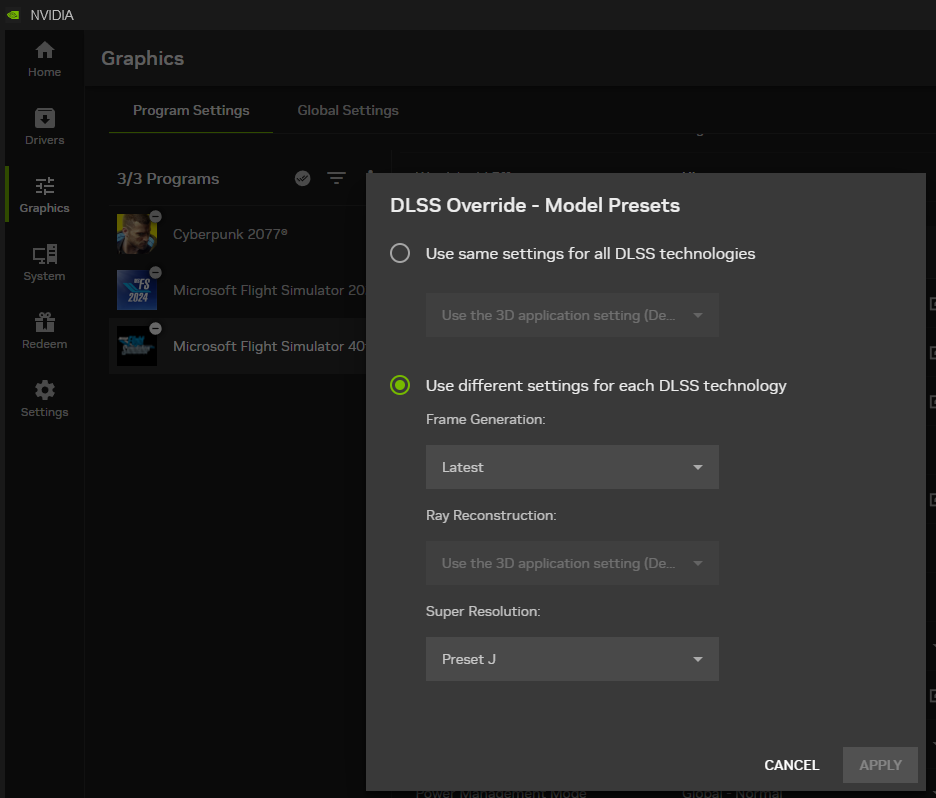This screenshot has width=936, height=798.
Task: Open the Settings gear in sidebar
Action: click(x=44, y=399)
